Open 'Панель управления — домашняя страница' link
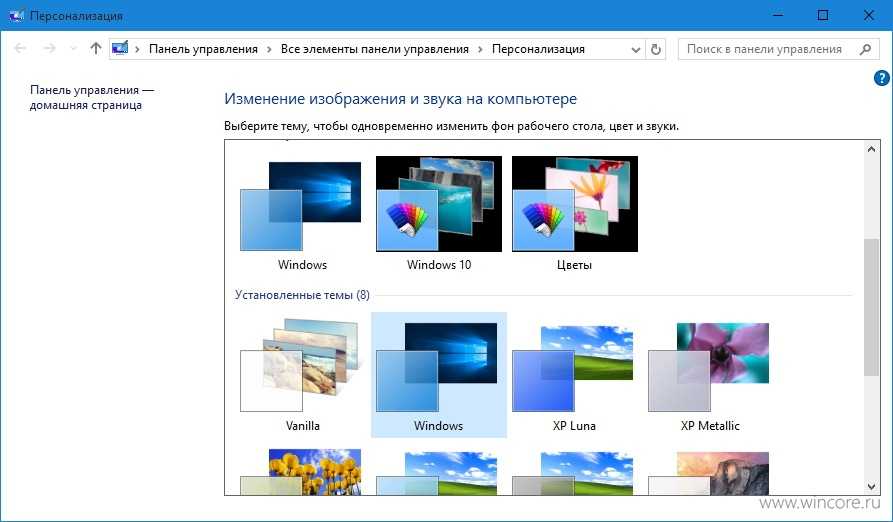The image size is (893, 522). [92, 97]
